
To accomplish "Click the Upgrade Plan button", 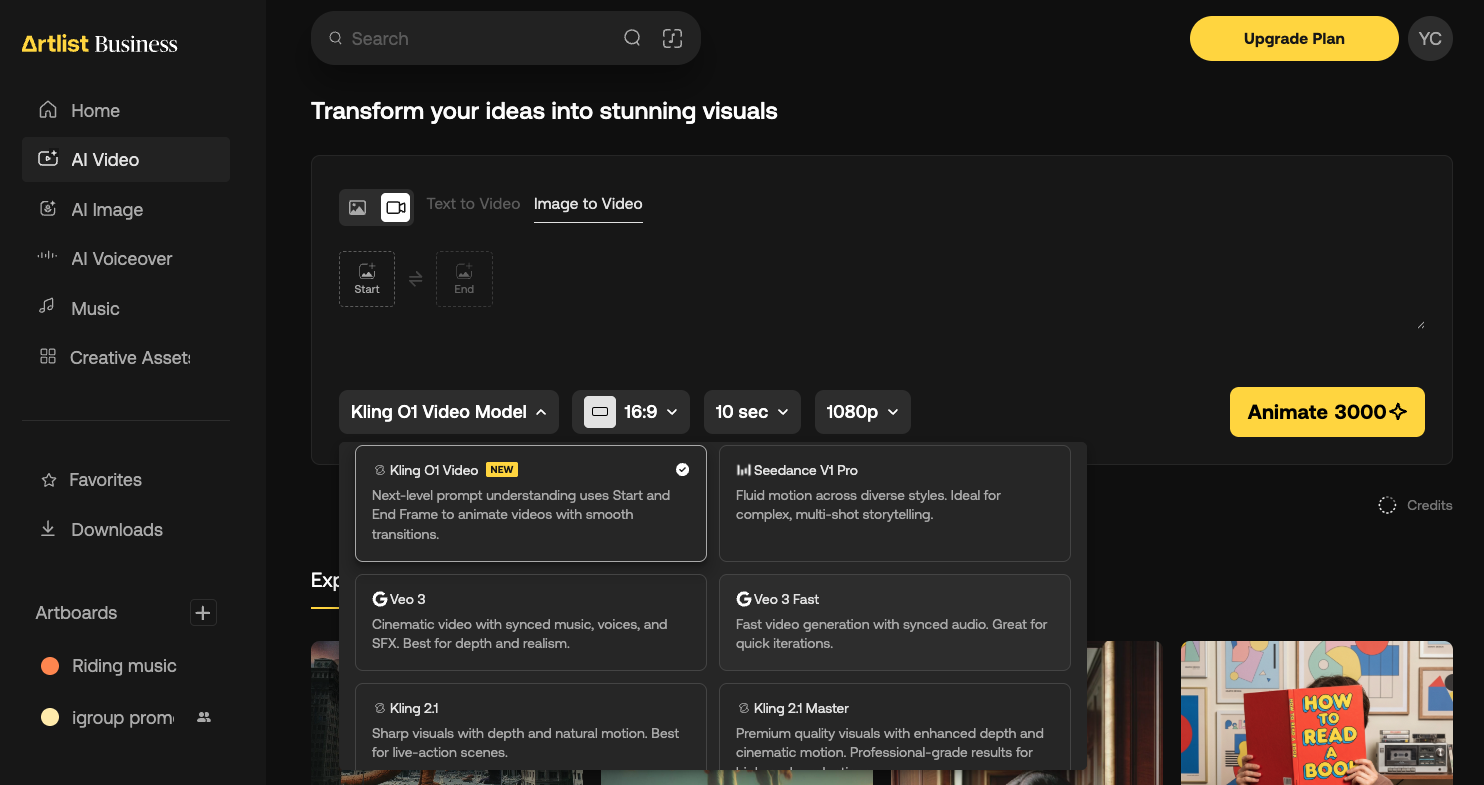I will click(1294, 39).
